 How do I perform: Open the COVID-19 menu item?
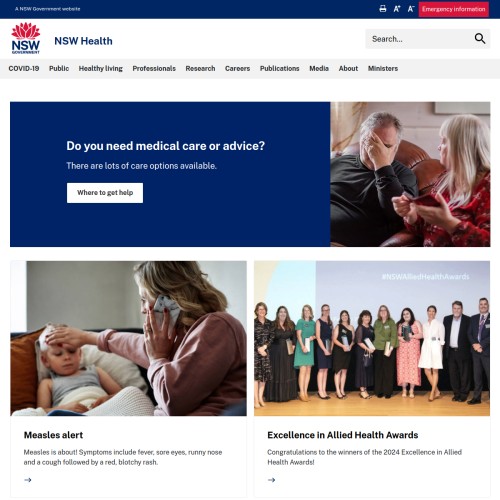click(24, 68)
